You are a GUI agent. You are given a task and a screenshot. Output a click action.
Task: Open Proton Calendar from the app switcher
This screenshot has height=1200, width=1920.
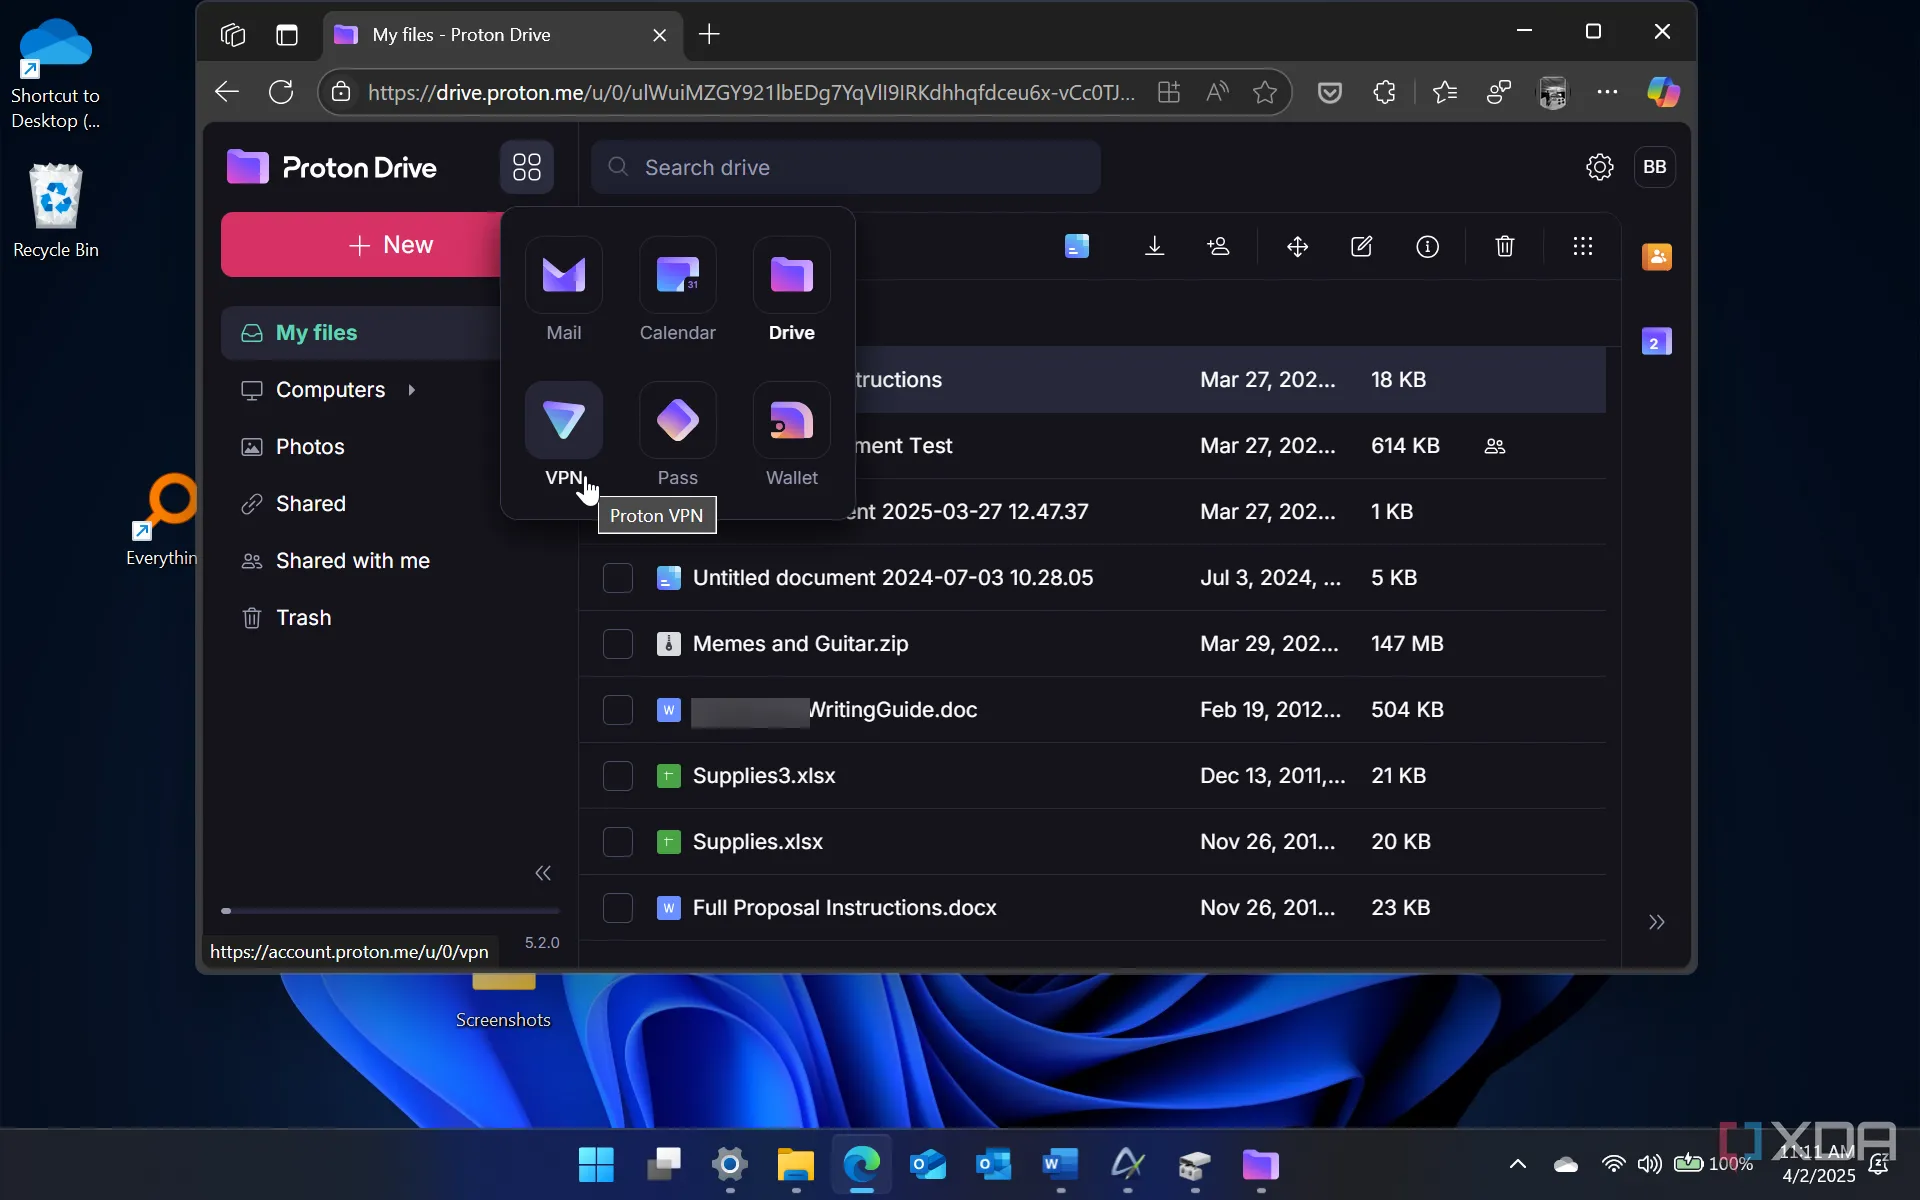[677, 290]
